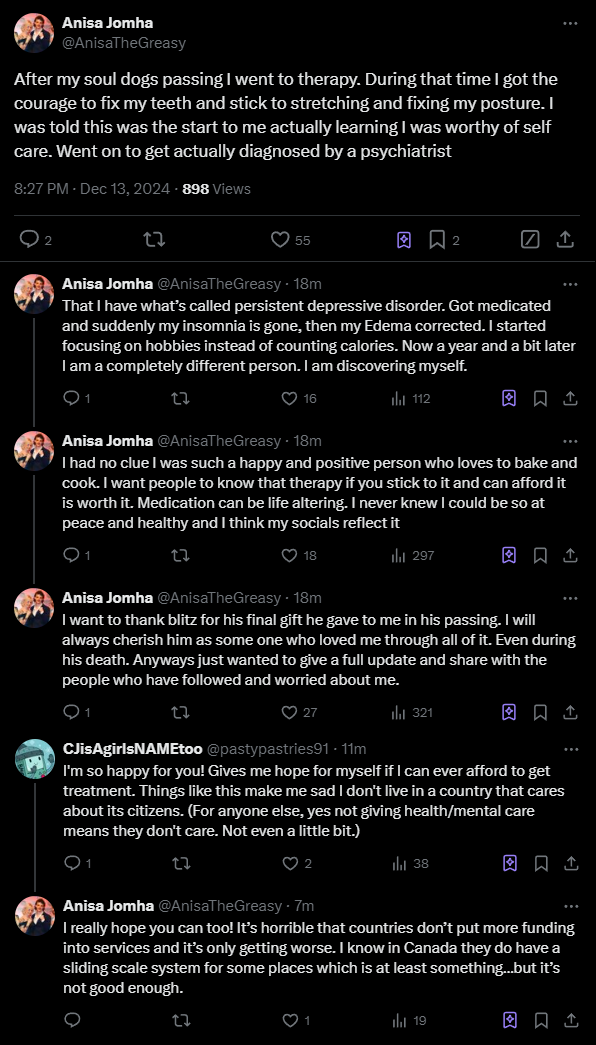Share the reply showing 297 views
This screenshot has width=596, height=1045.
pos(571,555)
